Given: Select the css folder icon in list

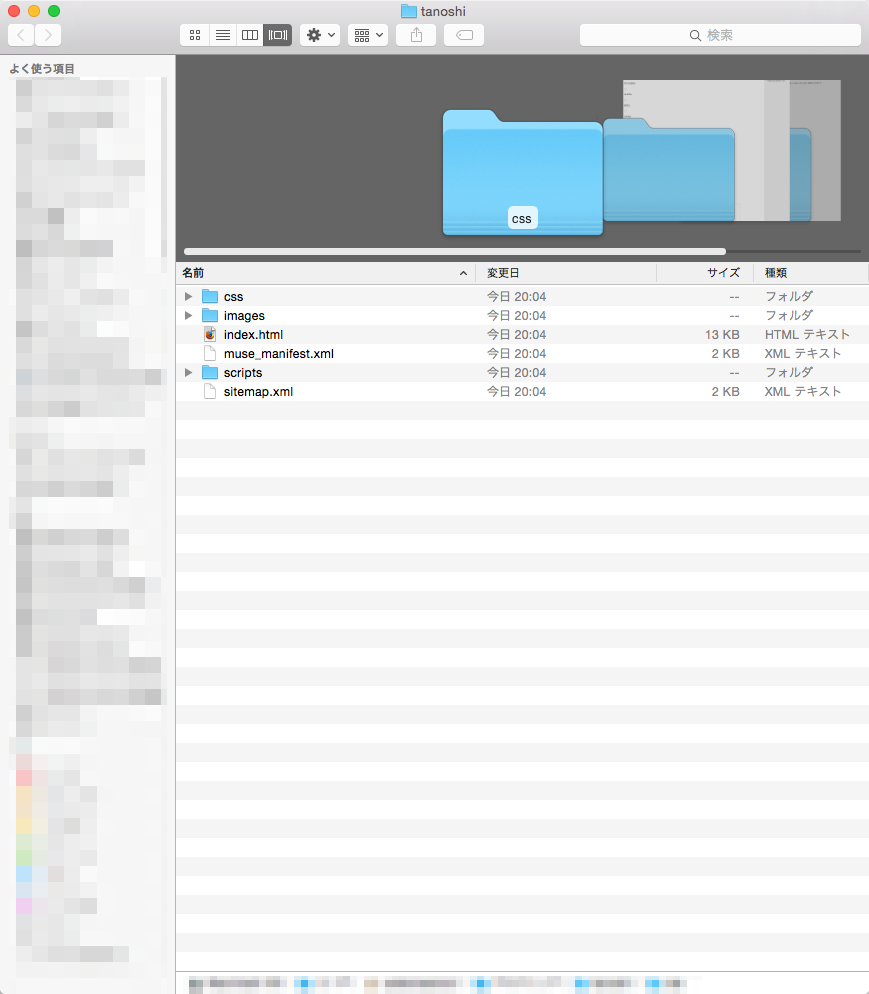Looking at the screenshot, I should [210, 297].
